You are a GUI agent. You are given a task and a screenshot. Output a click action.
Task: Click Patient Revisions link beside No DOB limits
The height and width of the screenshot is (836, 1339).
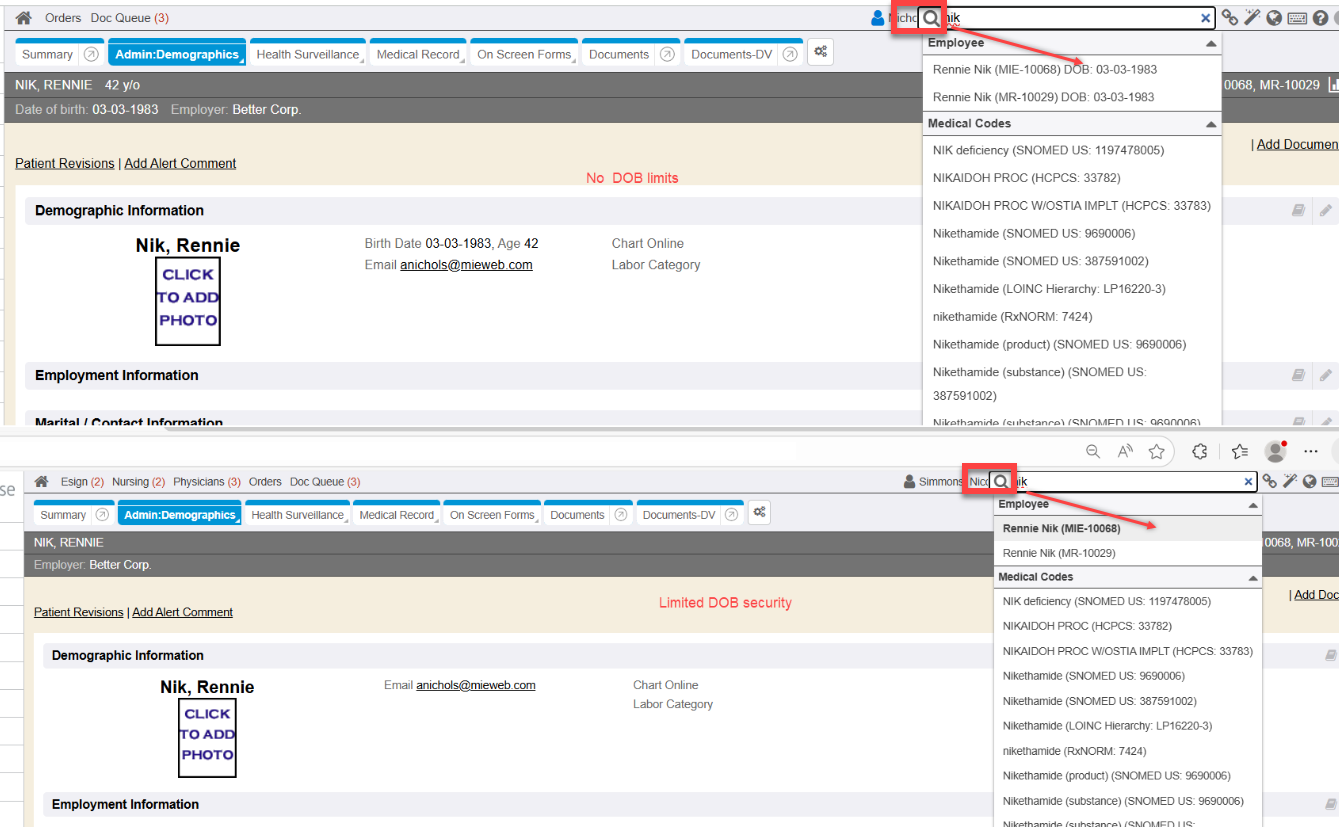pyautogui.click(x=65, y=163)
